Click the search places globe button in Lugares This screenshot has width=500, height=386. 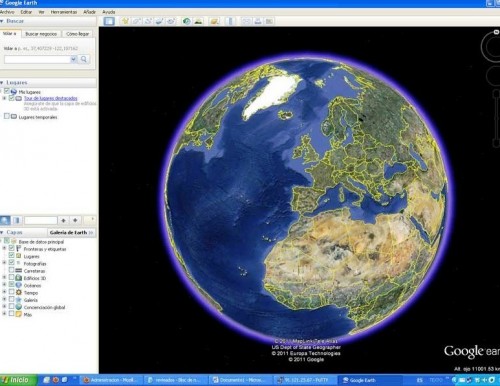[x=5, y=220]
